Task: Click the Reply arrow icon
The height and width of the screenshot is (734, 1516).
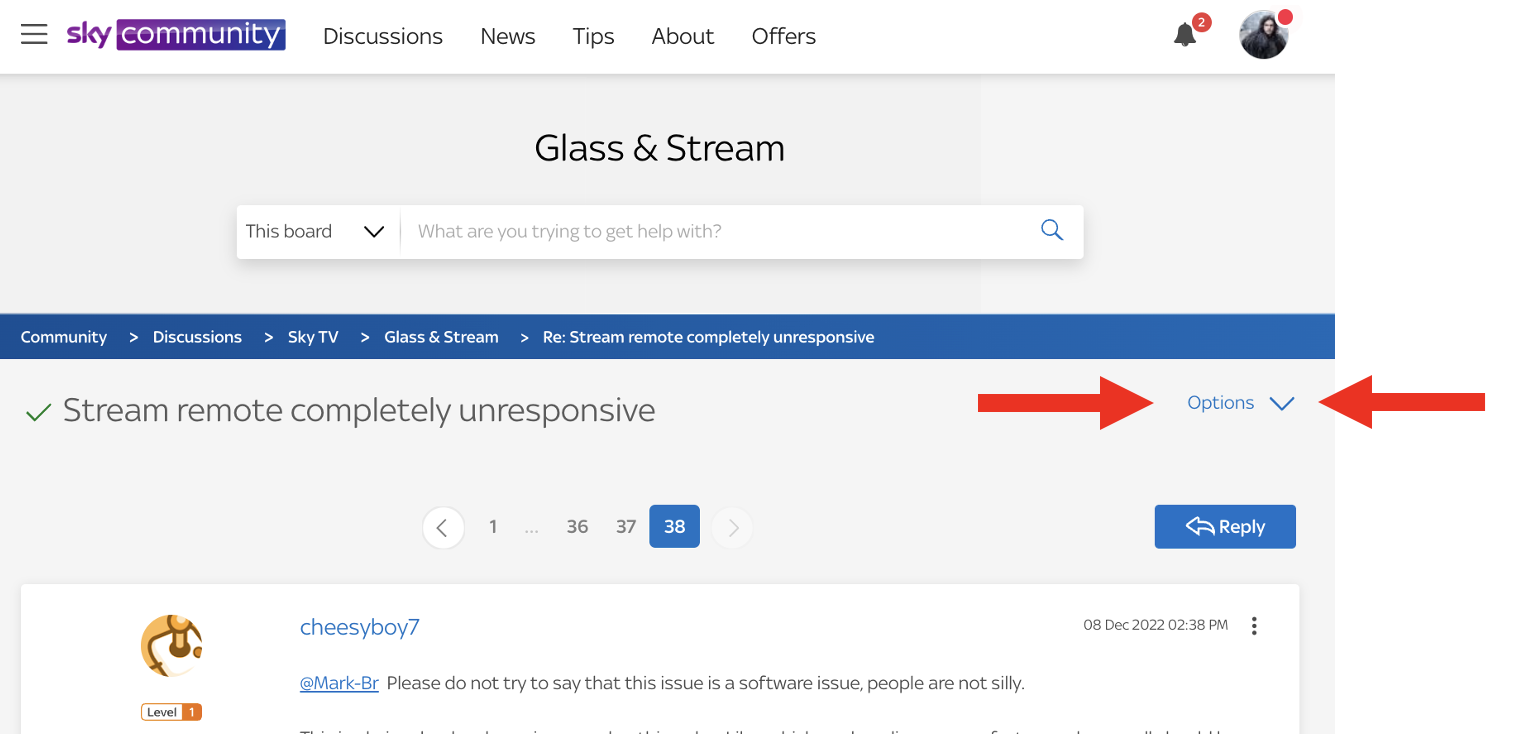Action: [1199, 526]
